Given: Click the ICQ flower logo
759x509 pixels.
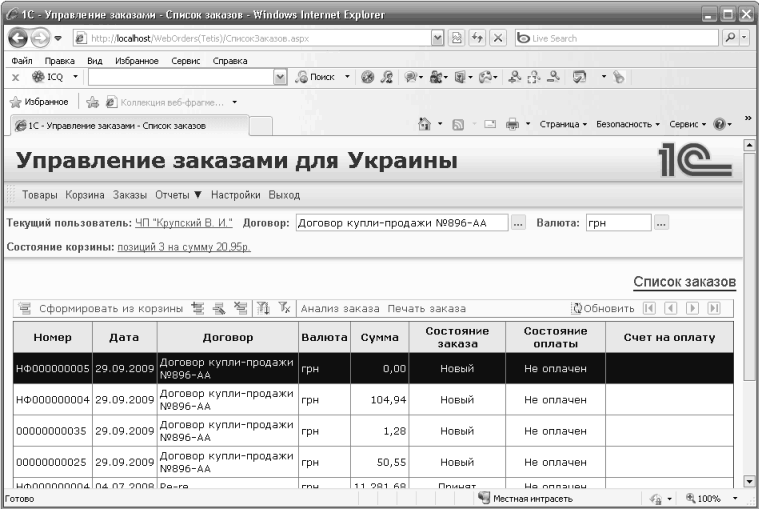Looking at the screenshot, I should [38, 76].
